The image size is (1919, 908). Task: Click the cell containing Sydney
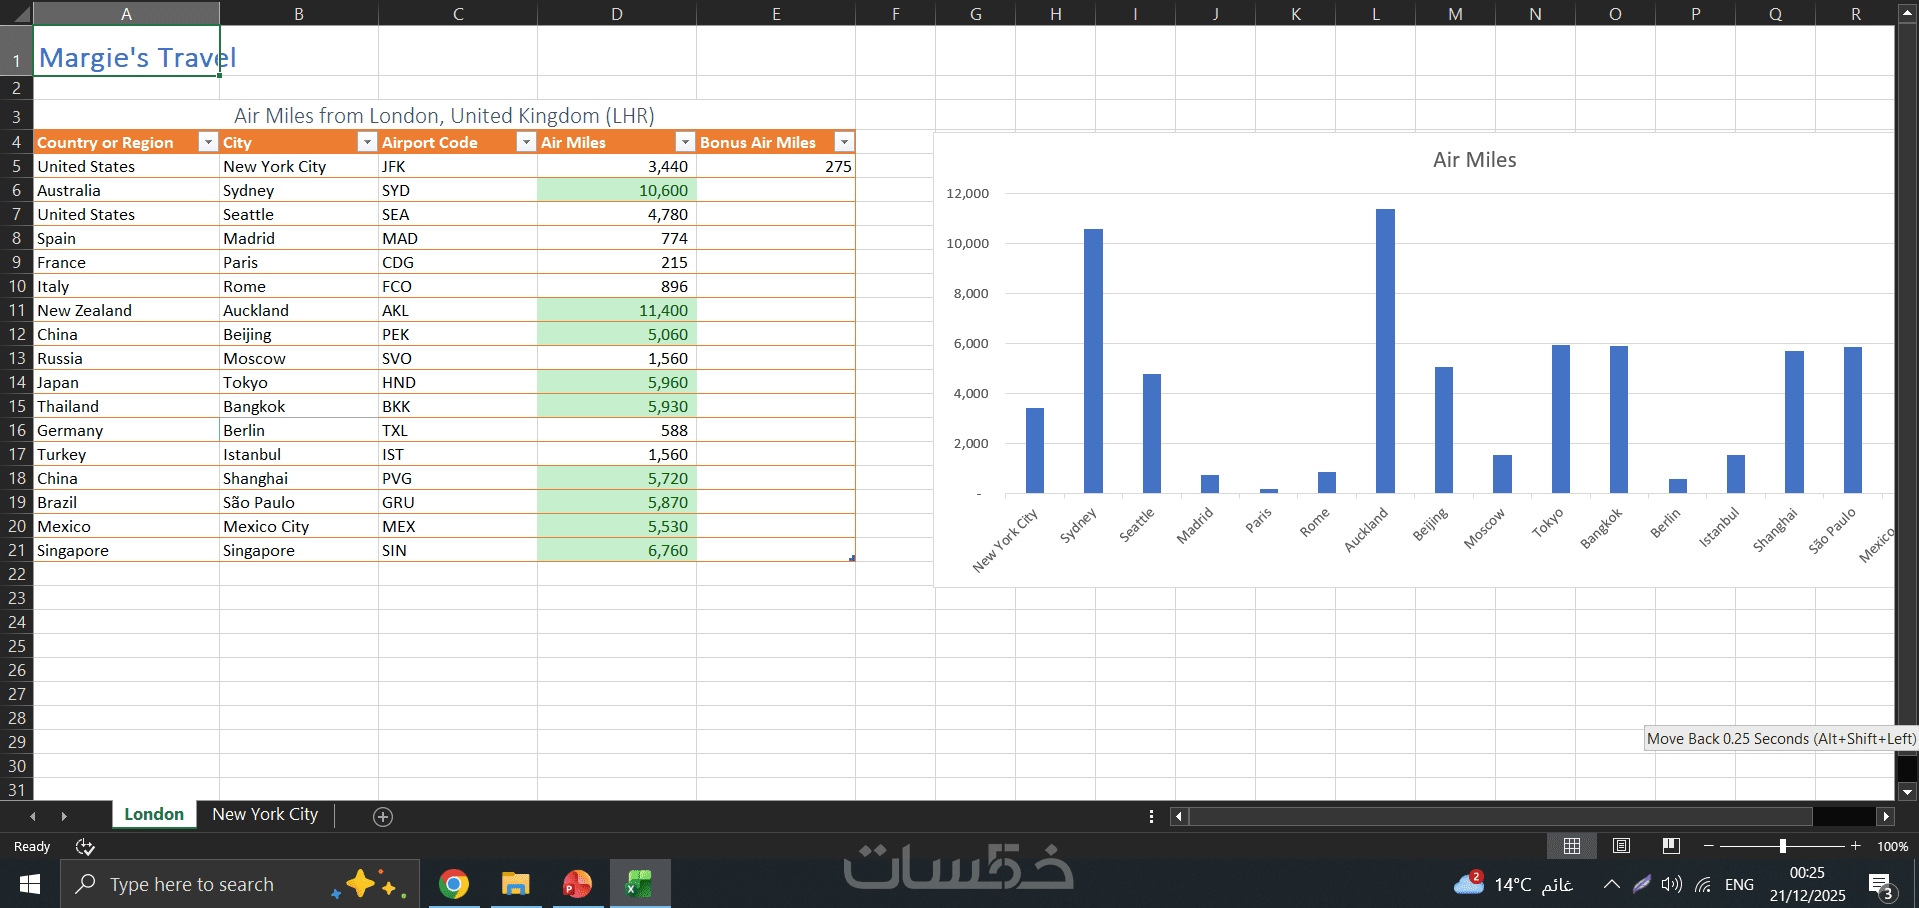299,190
